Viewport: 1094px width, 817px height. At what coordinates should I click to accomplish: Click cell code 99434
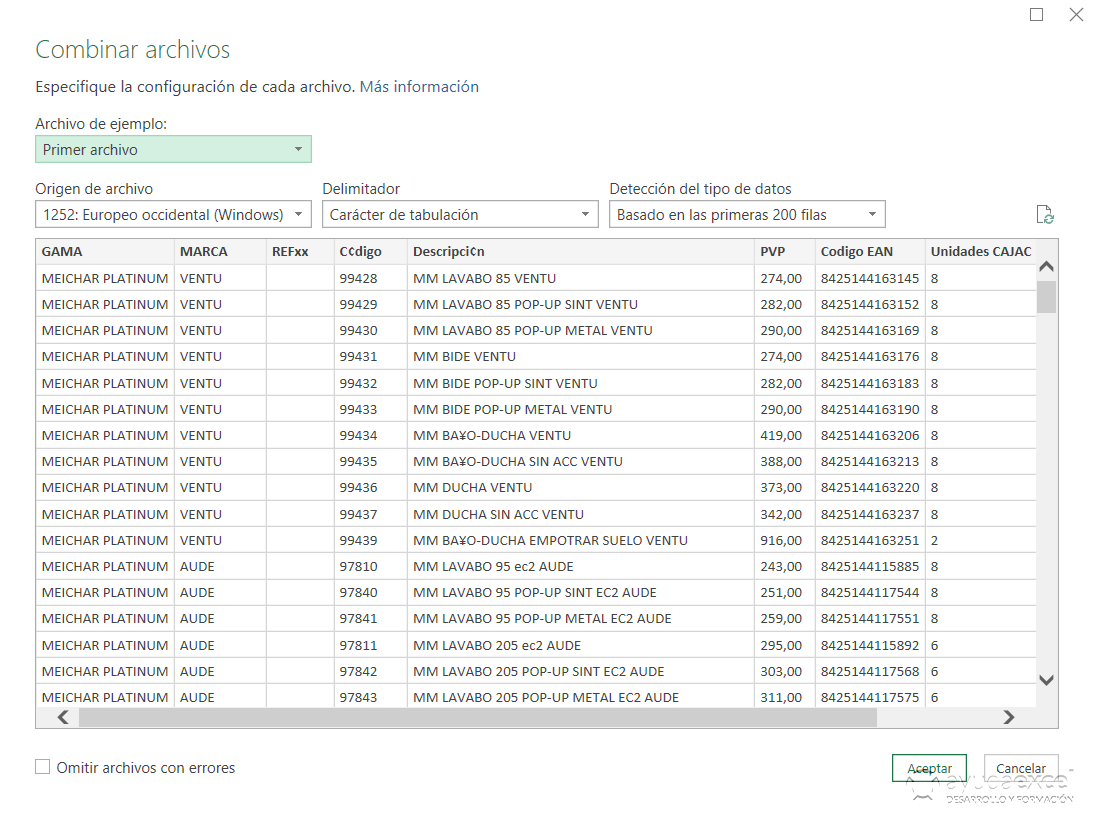tap(370, 435)
